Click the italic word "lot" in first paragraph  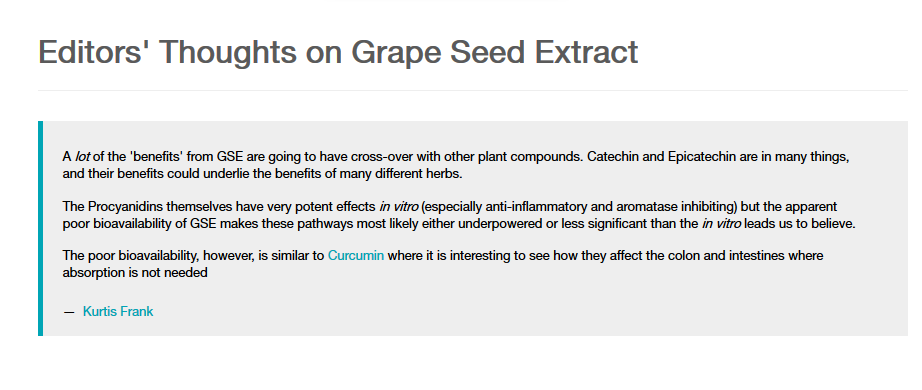[x=82, y=157]
